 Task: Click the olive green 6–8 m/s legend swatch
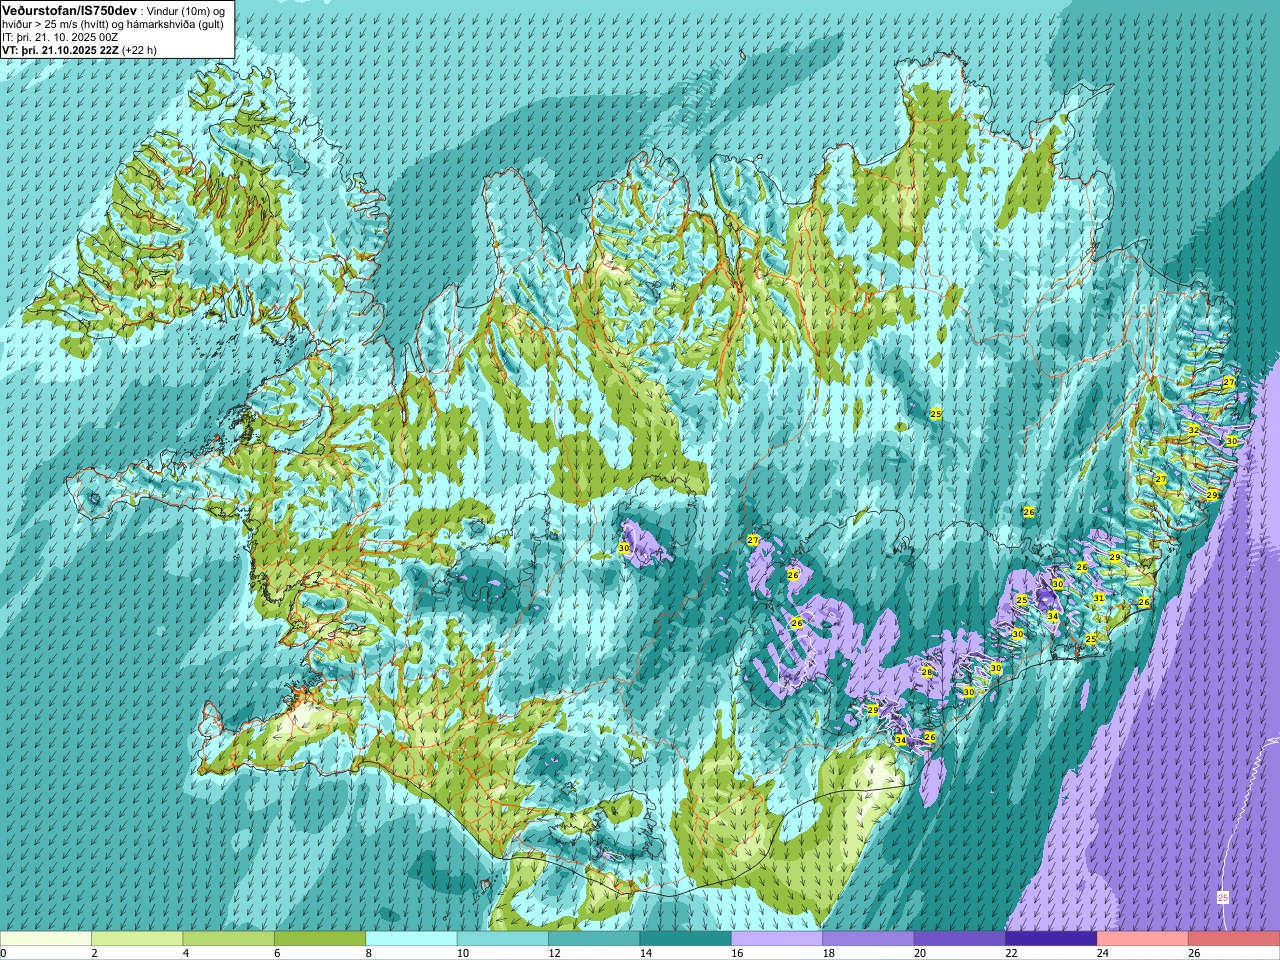pyautogui.click(x=320, y=939)
